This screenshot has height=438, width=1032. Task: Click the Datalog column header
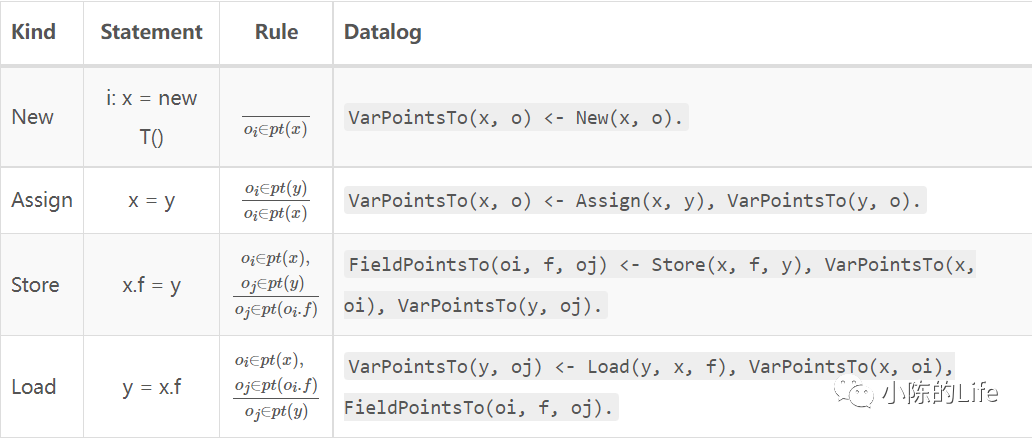coord(382,32)
